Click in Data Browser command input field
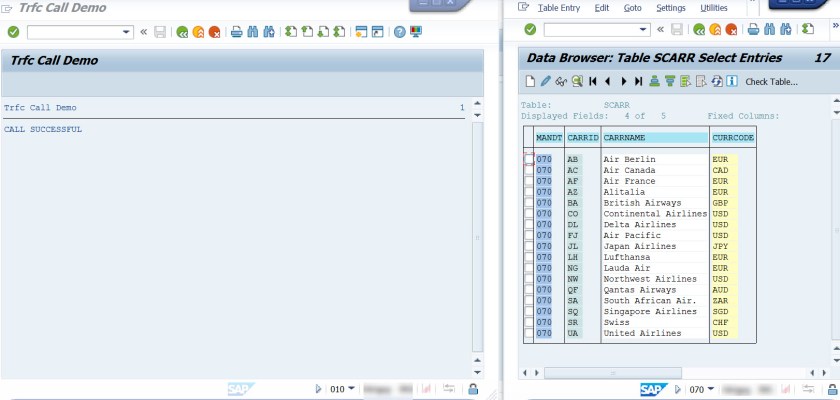 point(591,29)
